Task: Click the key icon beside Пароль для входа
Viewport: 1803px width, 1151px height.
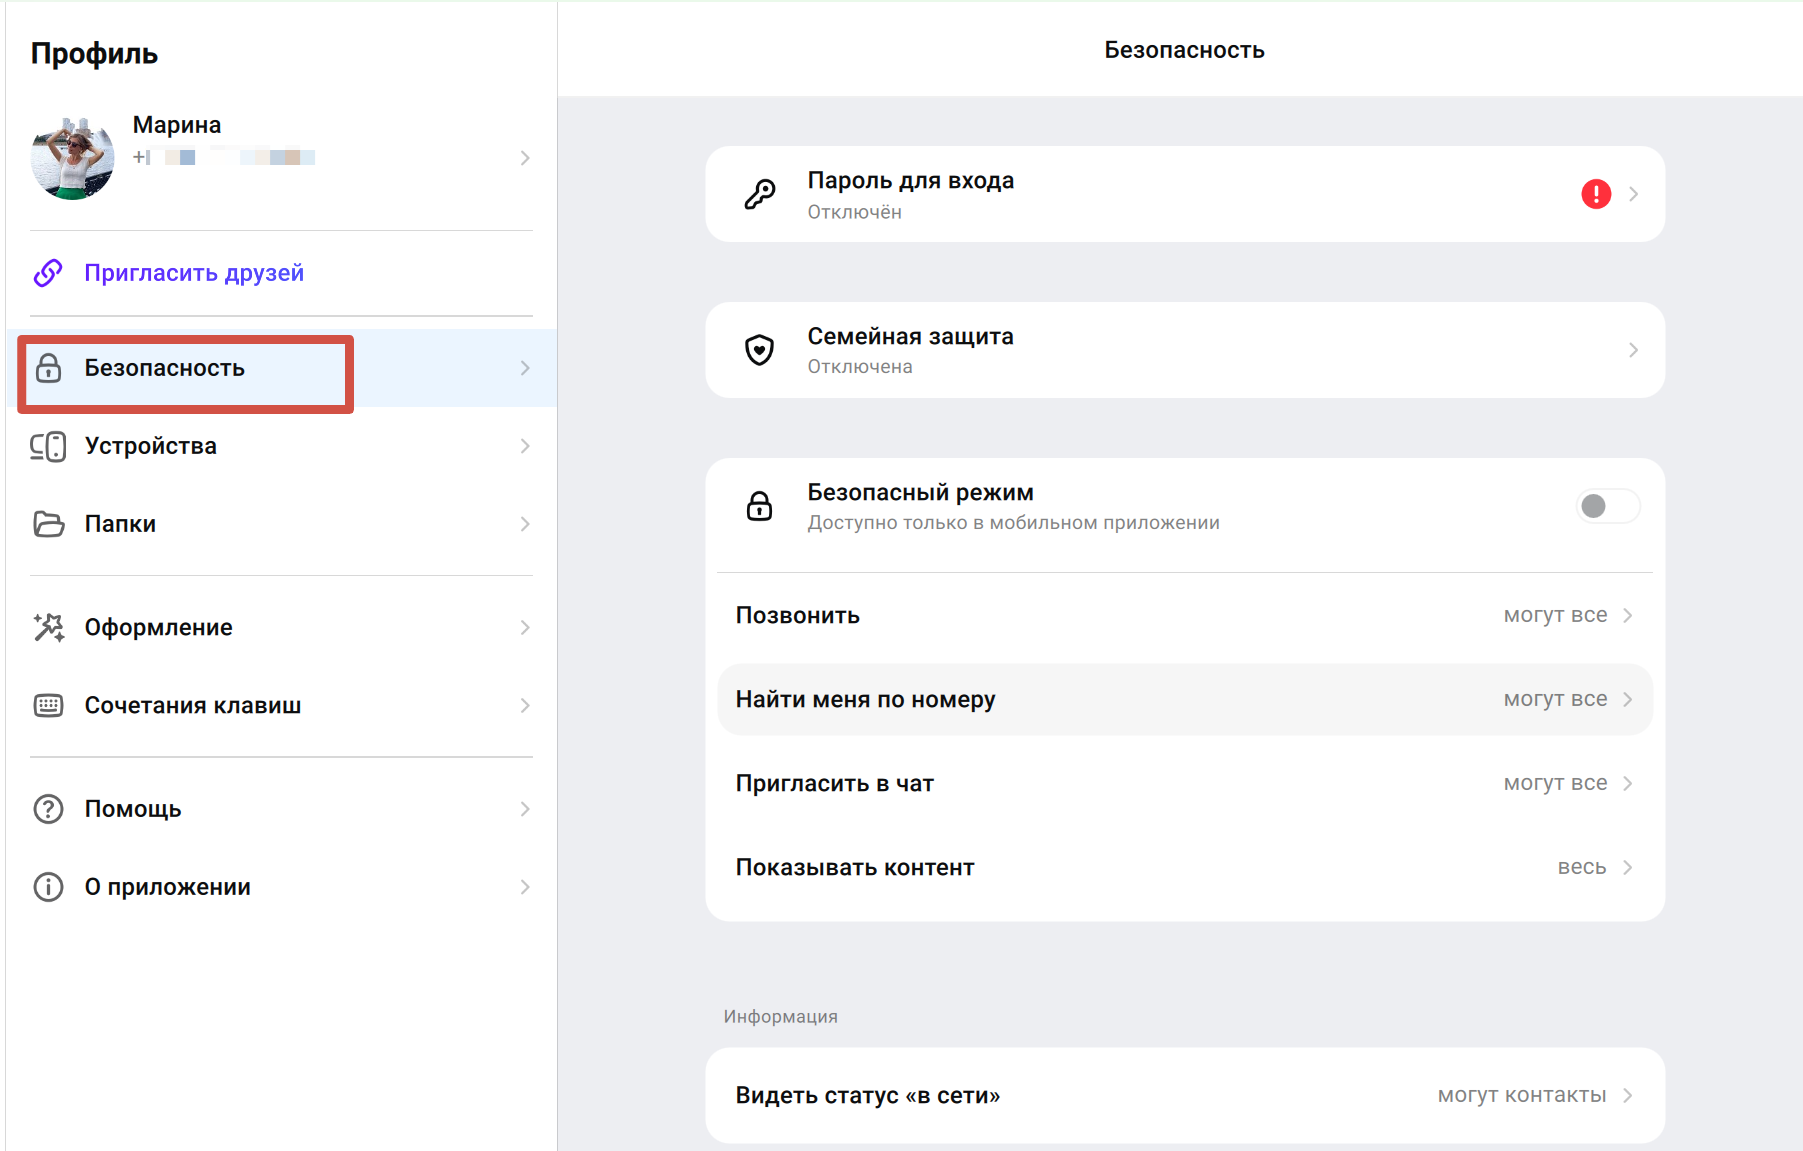Action: click(759, 194)
